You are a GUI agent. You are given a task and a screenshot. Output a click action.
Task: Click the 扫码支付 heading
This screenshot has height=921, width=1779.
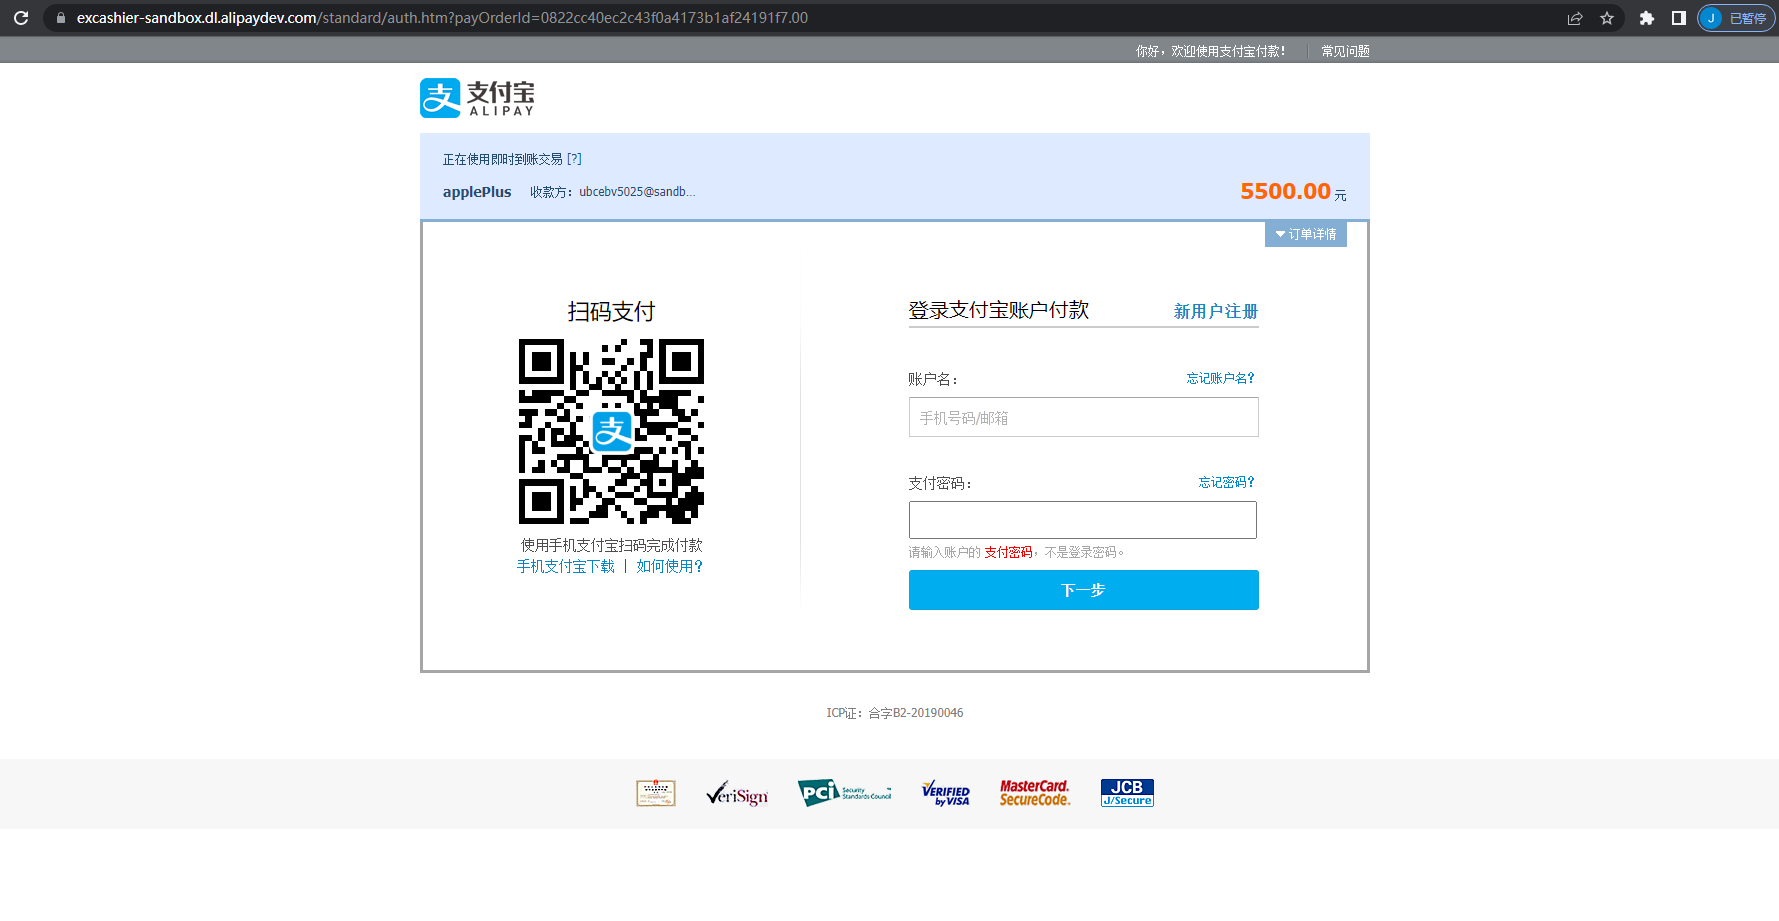pyautogui.click(x=611, y=311)
